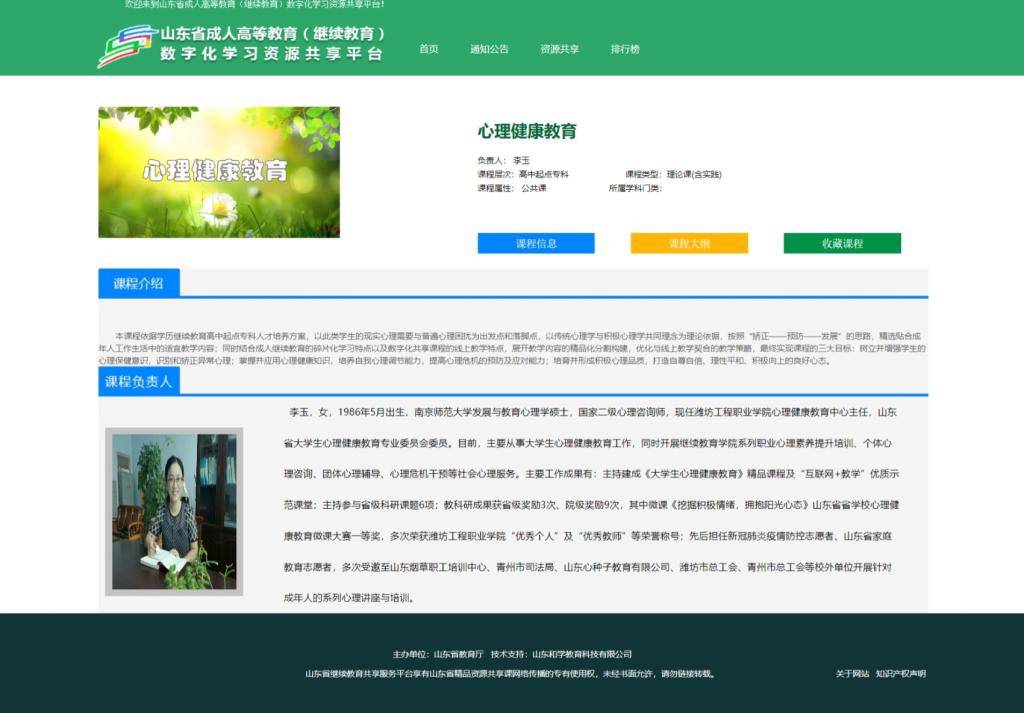Screen dimensions: 1024x713
Task: Click the instructor photo of 李玉
Action: tap(174, 512)
